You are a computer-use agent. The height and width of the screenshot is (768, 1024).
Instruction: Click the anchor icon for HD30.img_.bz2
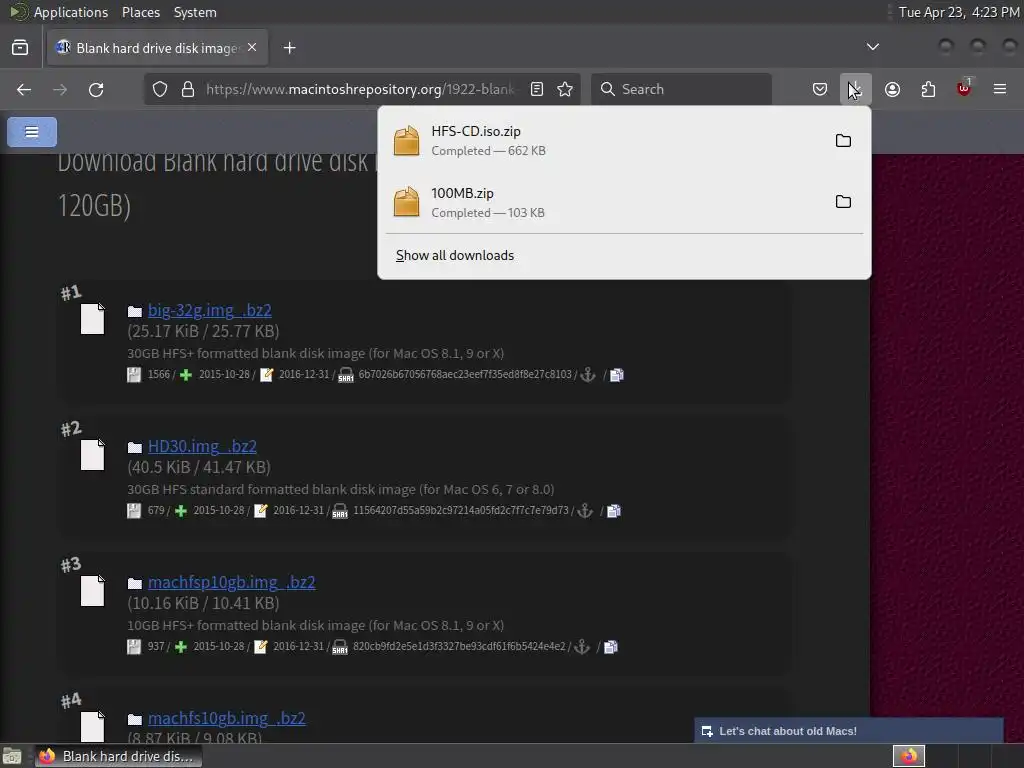tap(585, 511)
